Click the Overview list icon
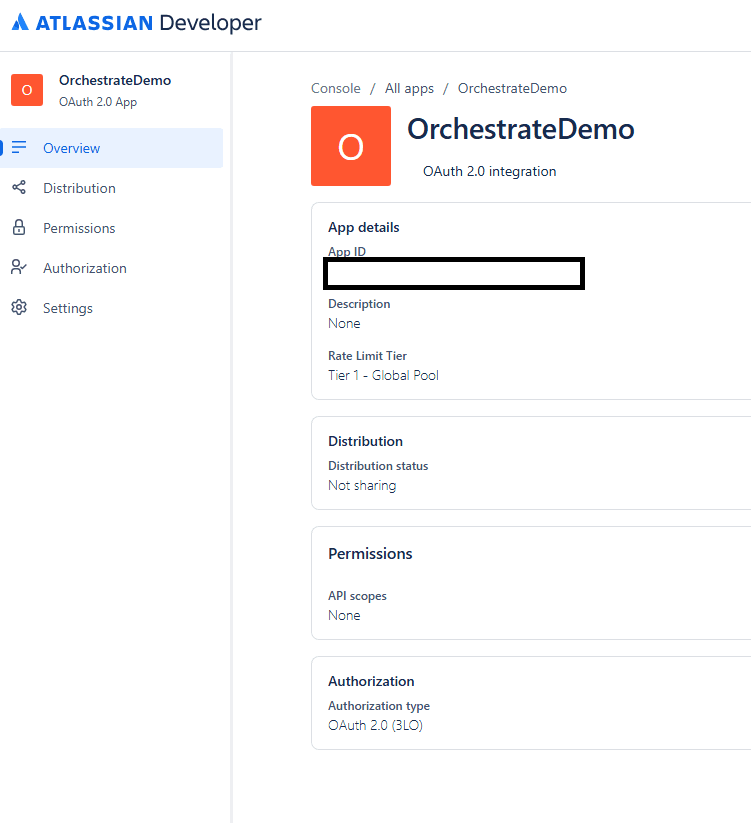751x823 pixels. click(x=19, y=147)
